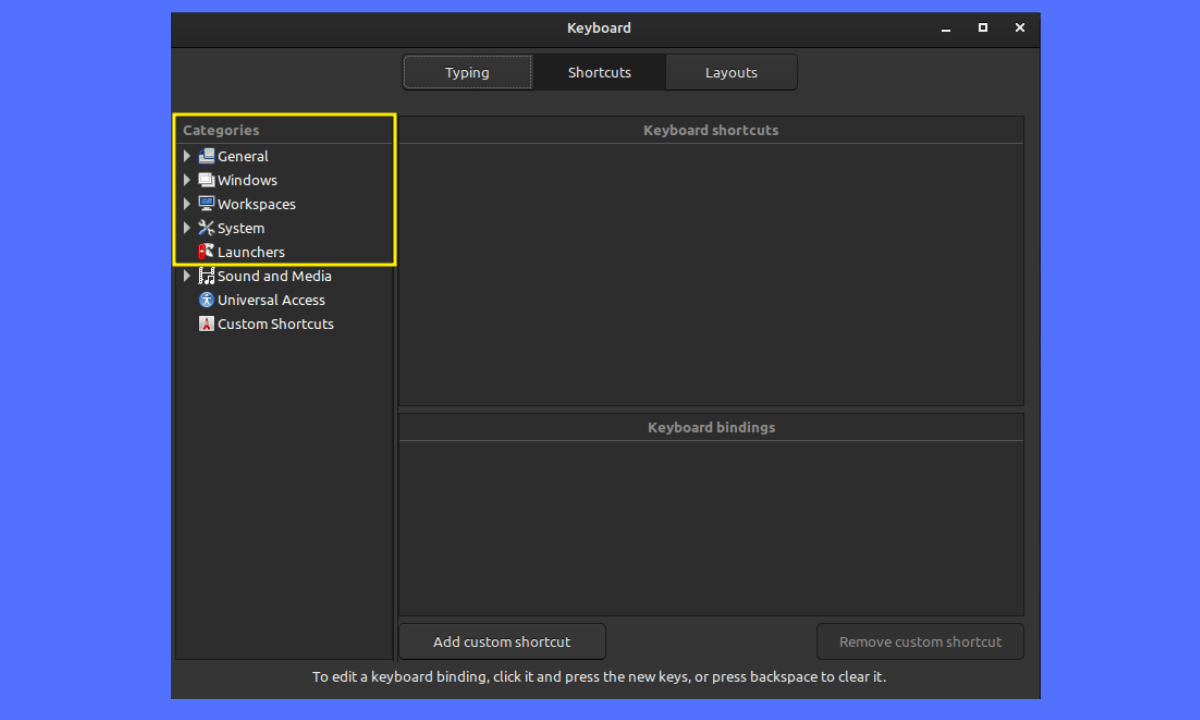Select the Sound and Media icon
The width and height of the screenshot is (1200, 720).
click(x=206, y=276)
